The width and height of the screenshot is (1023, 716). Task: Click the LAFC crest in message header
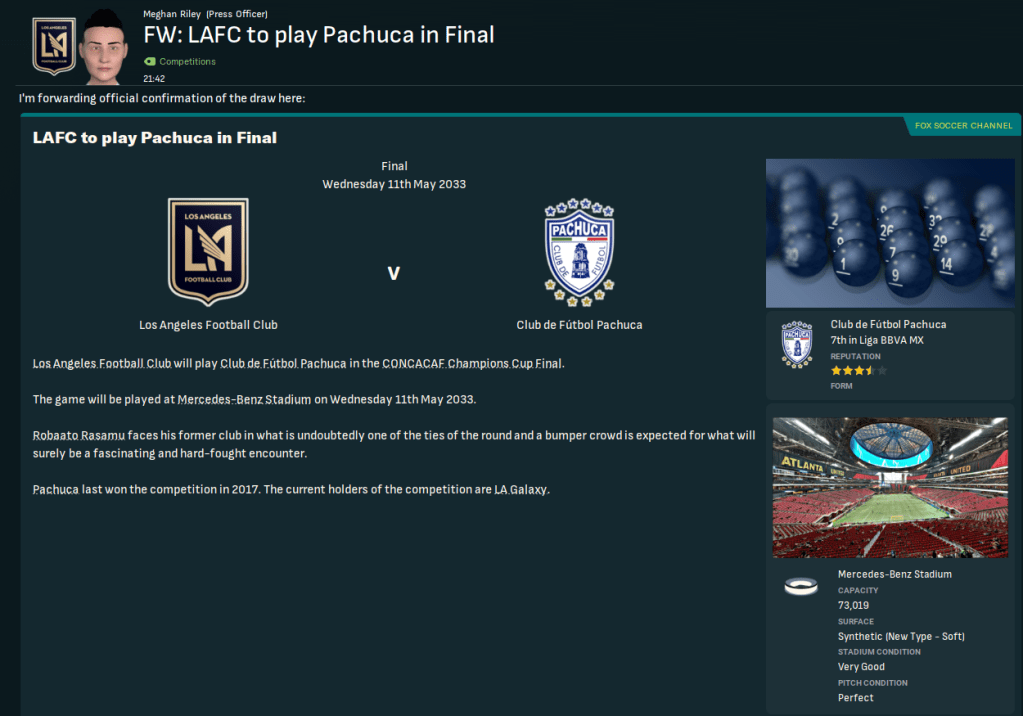(x=54, y=46)
